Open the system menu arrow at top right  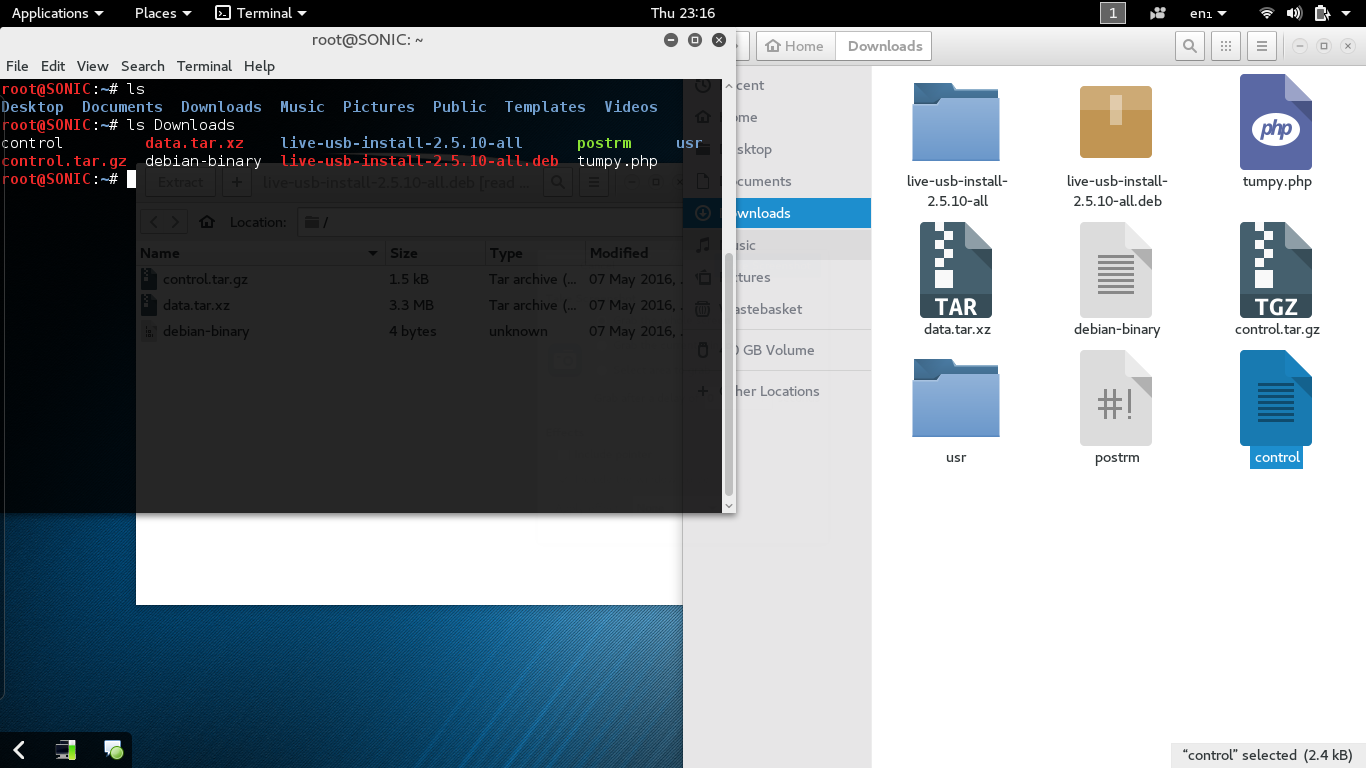[x=1348, y=13]
